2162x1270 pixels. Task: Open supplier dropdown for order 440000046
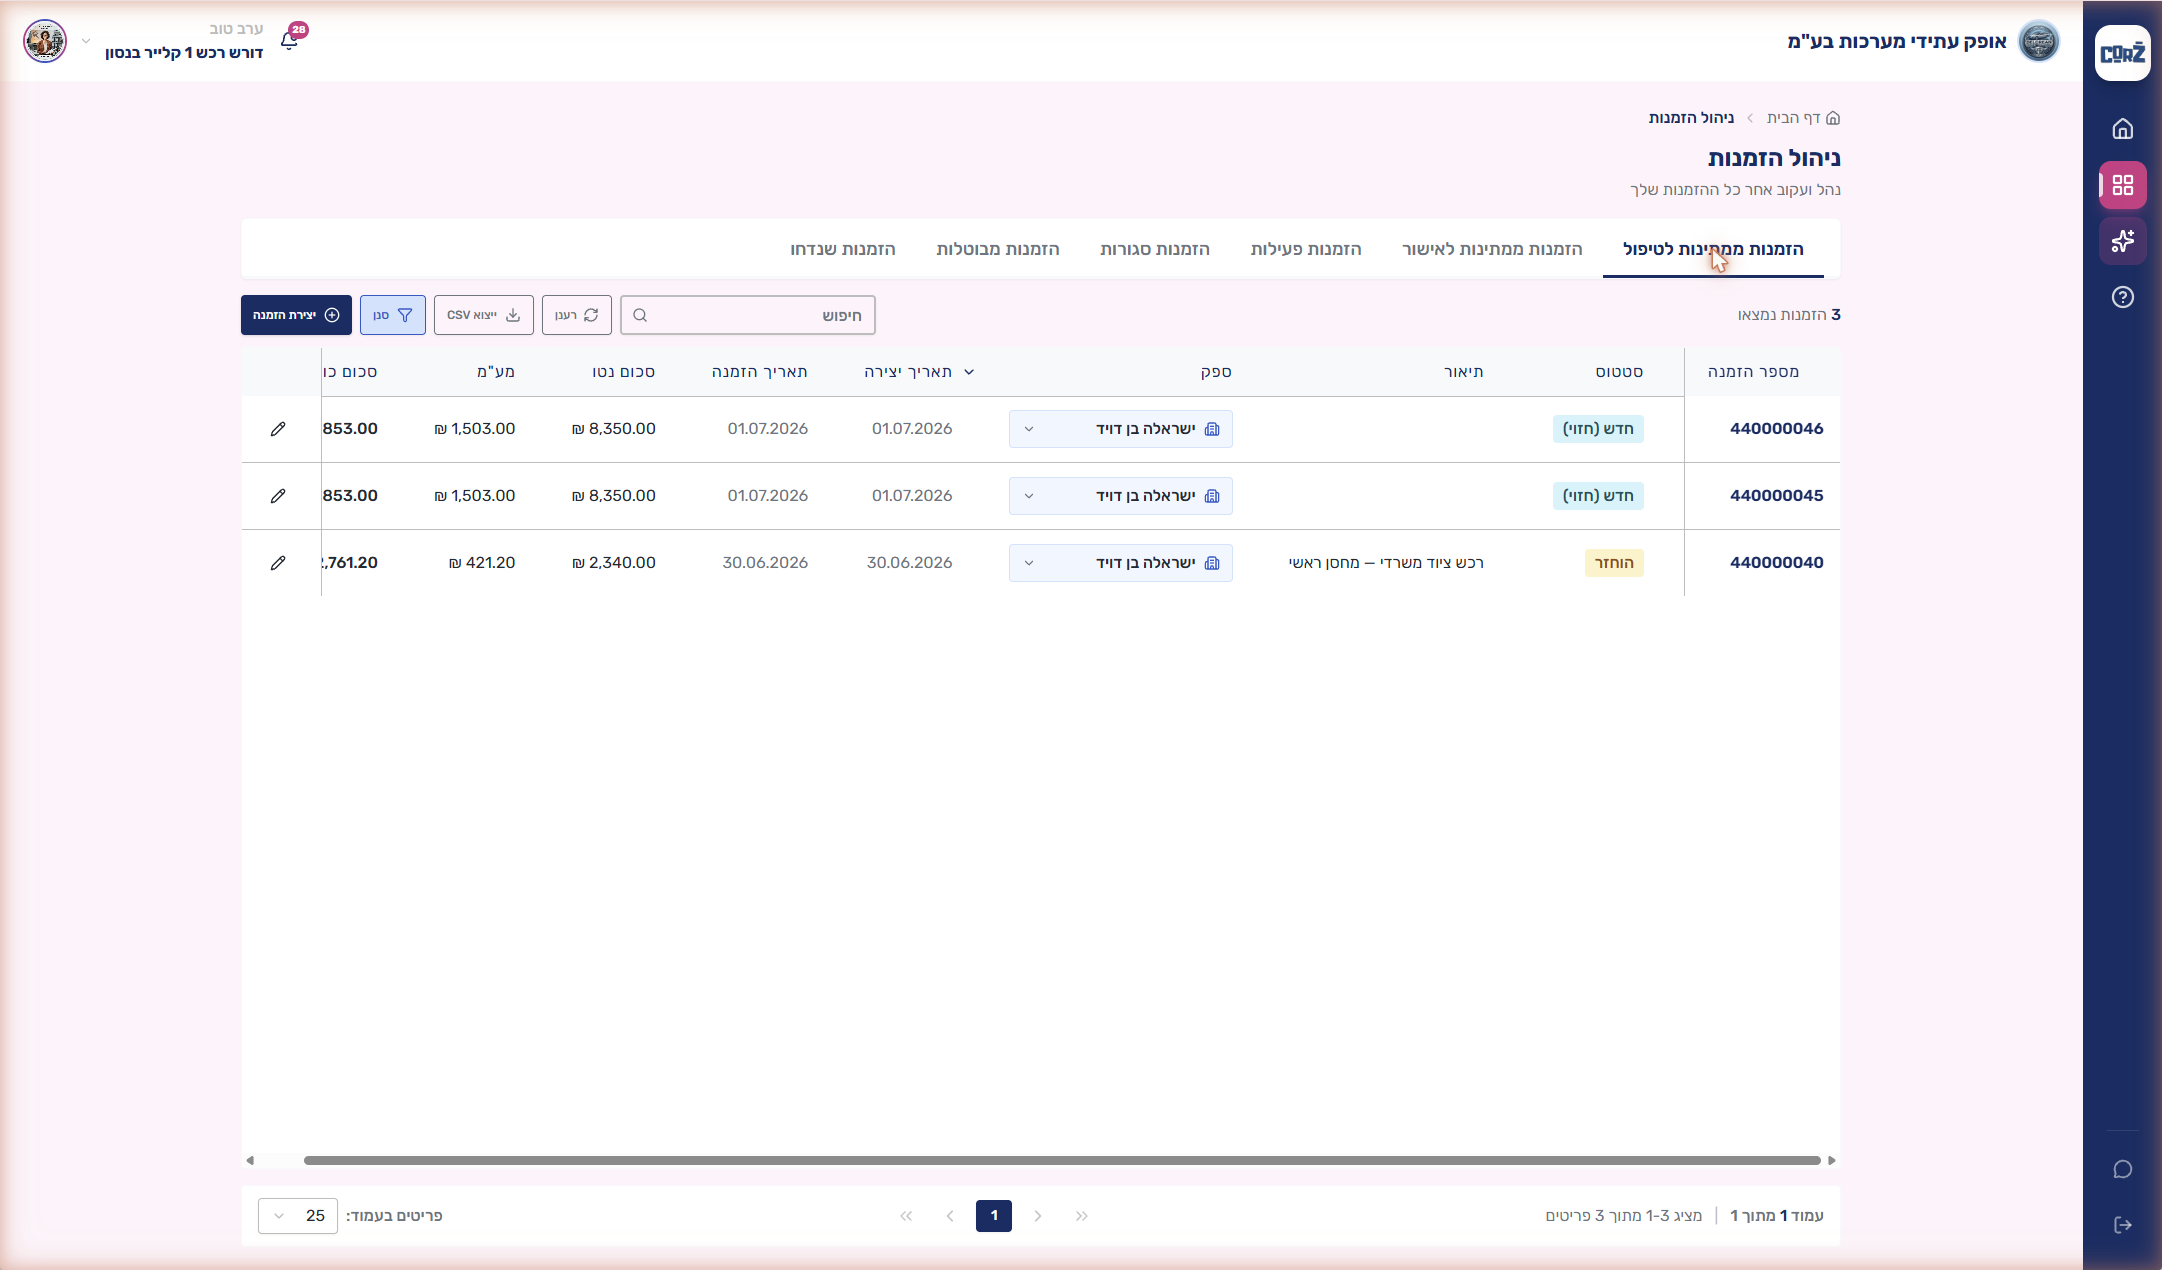tap(1121, 429)
